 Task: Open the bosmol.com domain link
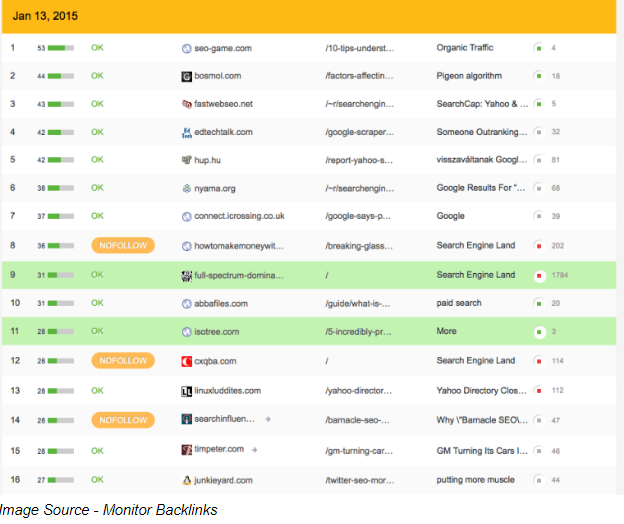click(218, 76)
